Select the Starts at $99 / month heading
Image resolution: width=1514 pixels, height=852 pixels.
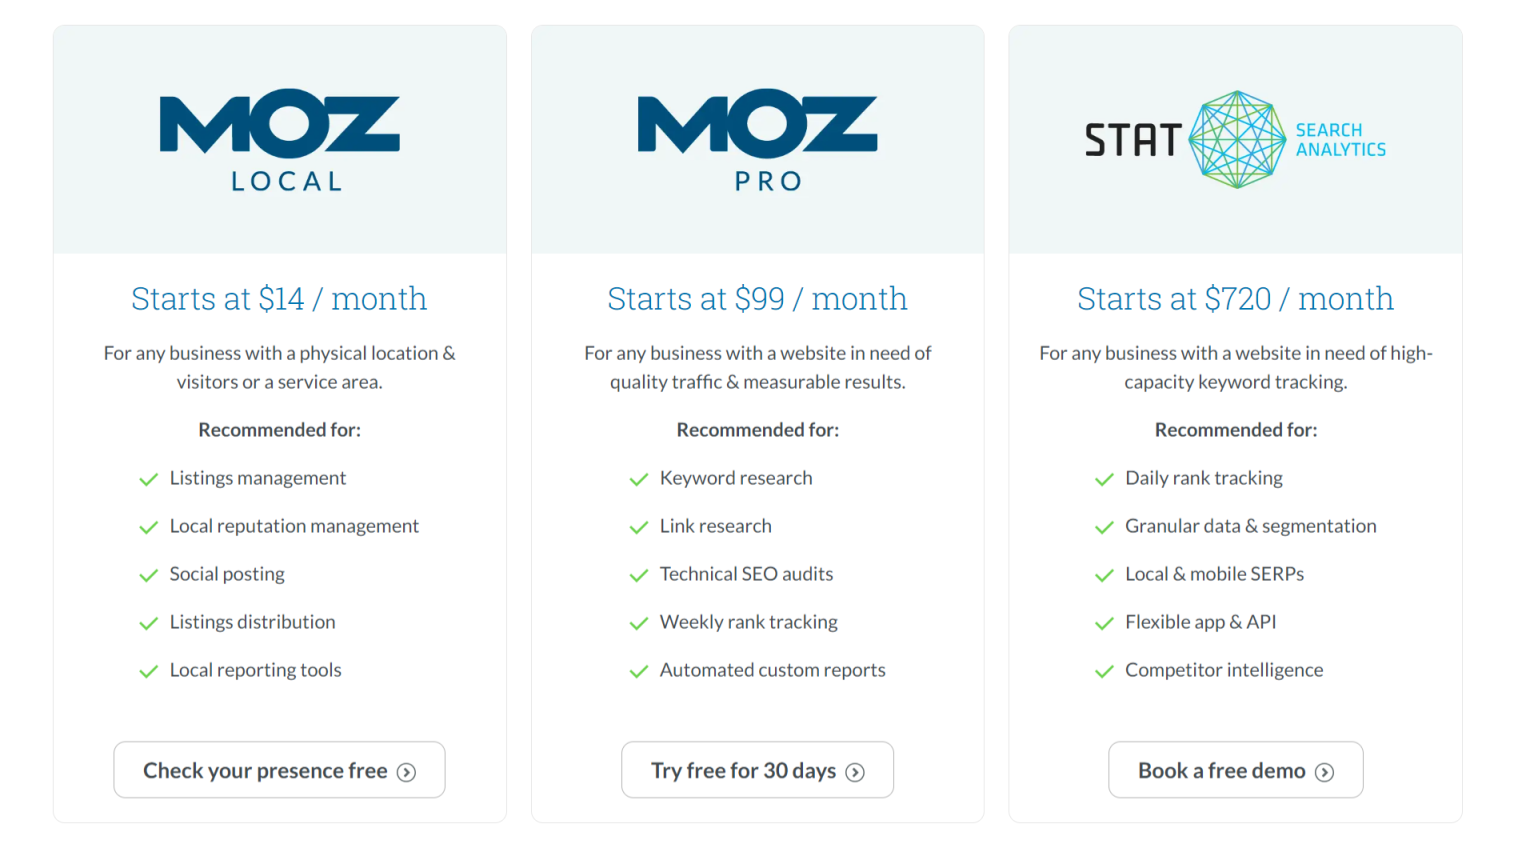pos(757,298)
